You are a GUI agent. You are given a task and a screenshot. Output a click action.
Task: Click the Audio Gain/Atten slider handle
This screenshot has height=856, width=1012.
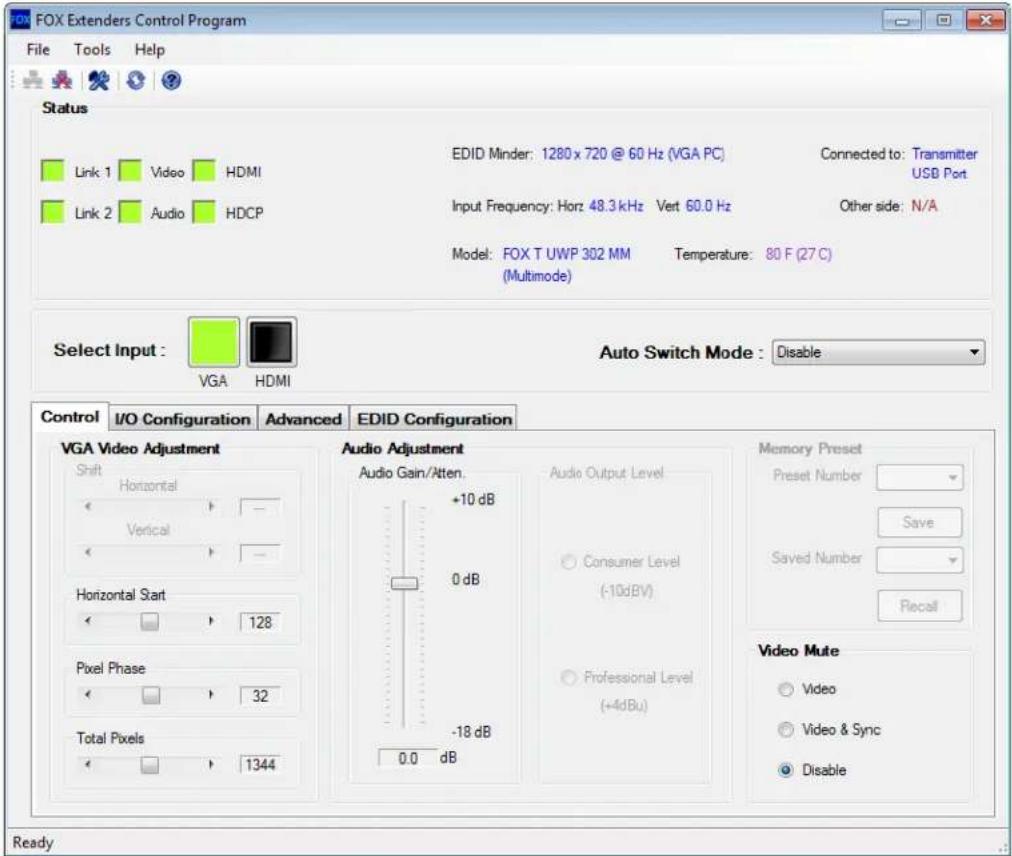405,584
